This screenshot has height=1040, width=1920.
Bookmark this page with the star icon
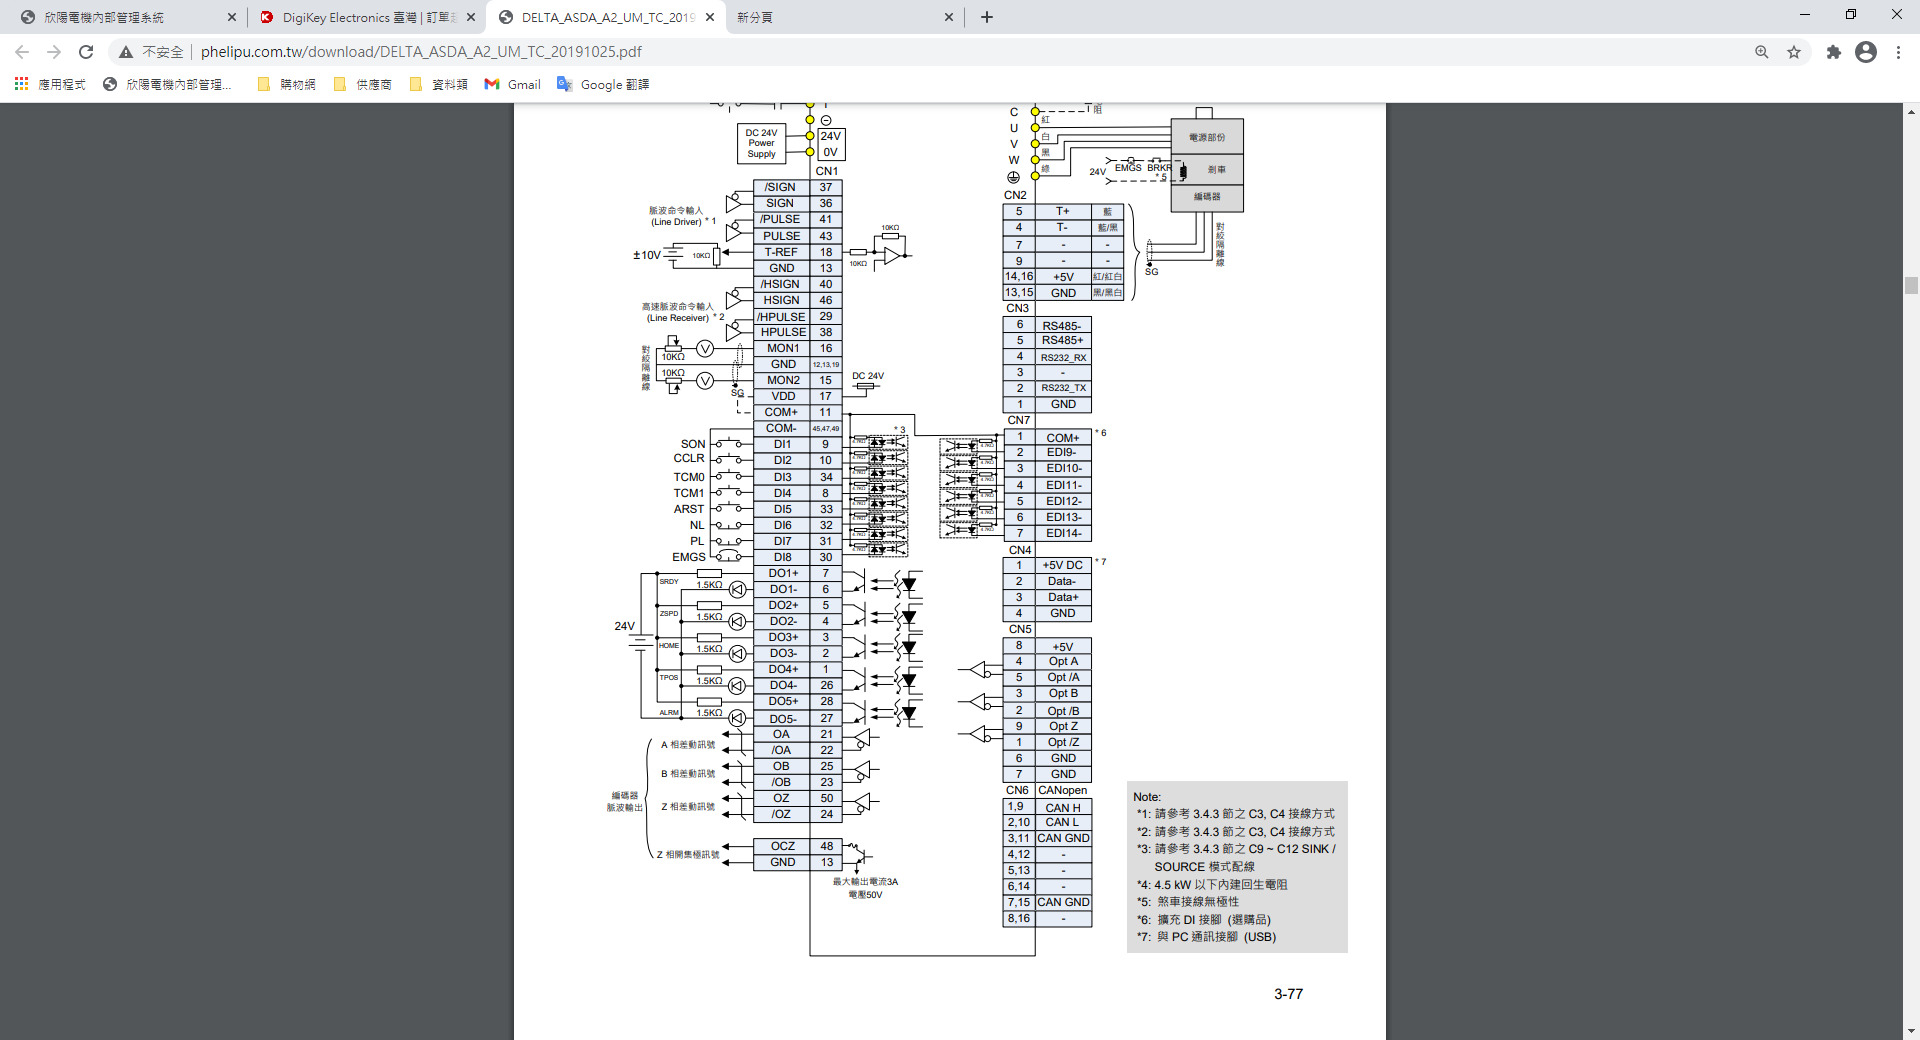1794,52
